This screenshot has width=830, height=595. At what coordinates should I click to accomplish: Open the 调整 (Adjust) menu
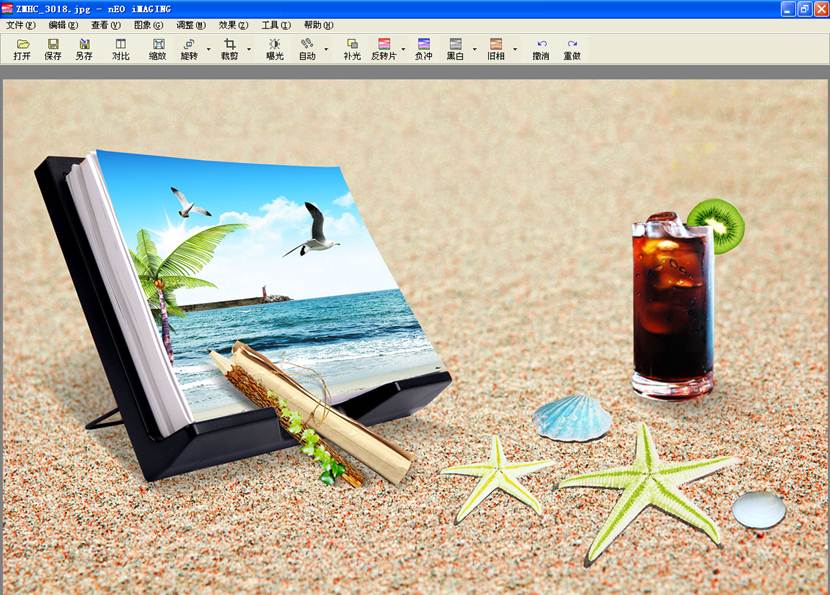click(x=191, y=25)
